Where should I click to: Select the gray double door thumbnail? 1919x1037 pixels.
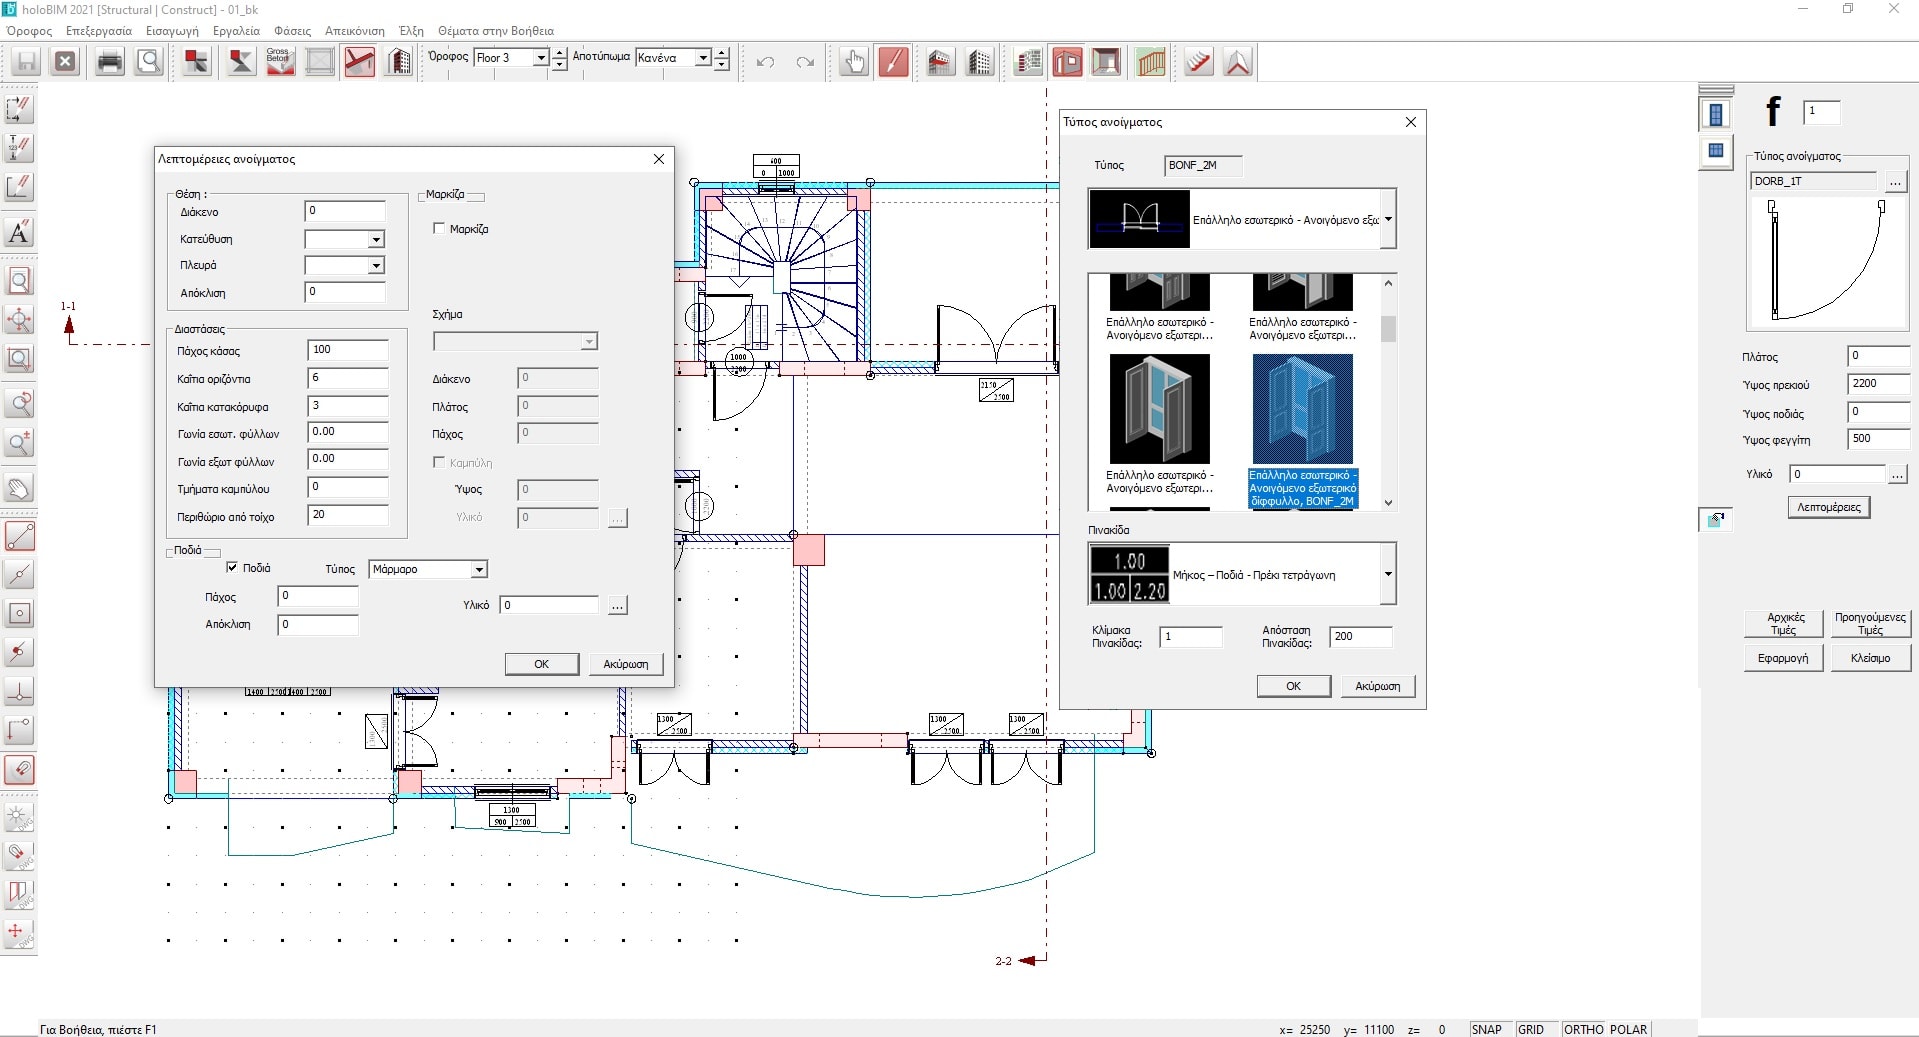click(1160, 409)
